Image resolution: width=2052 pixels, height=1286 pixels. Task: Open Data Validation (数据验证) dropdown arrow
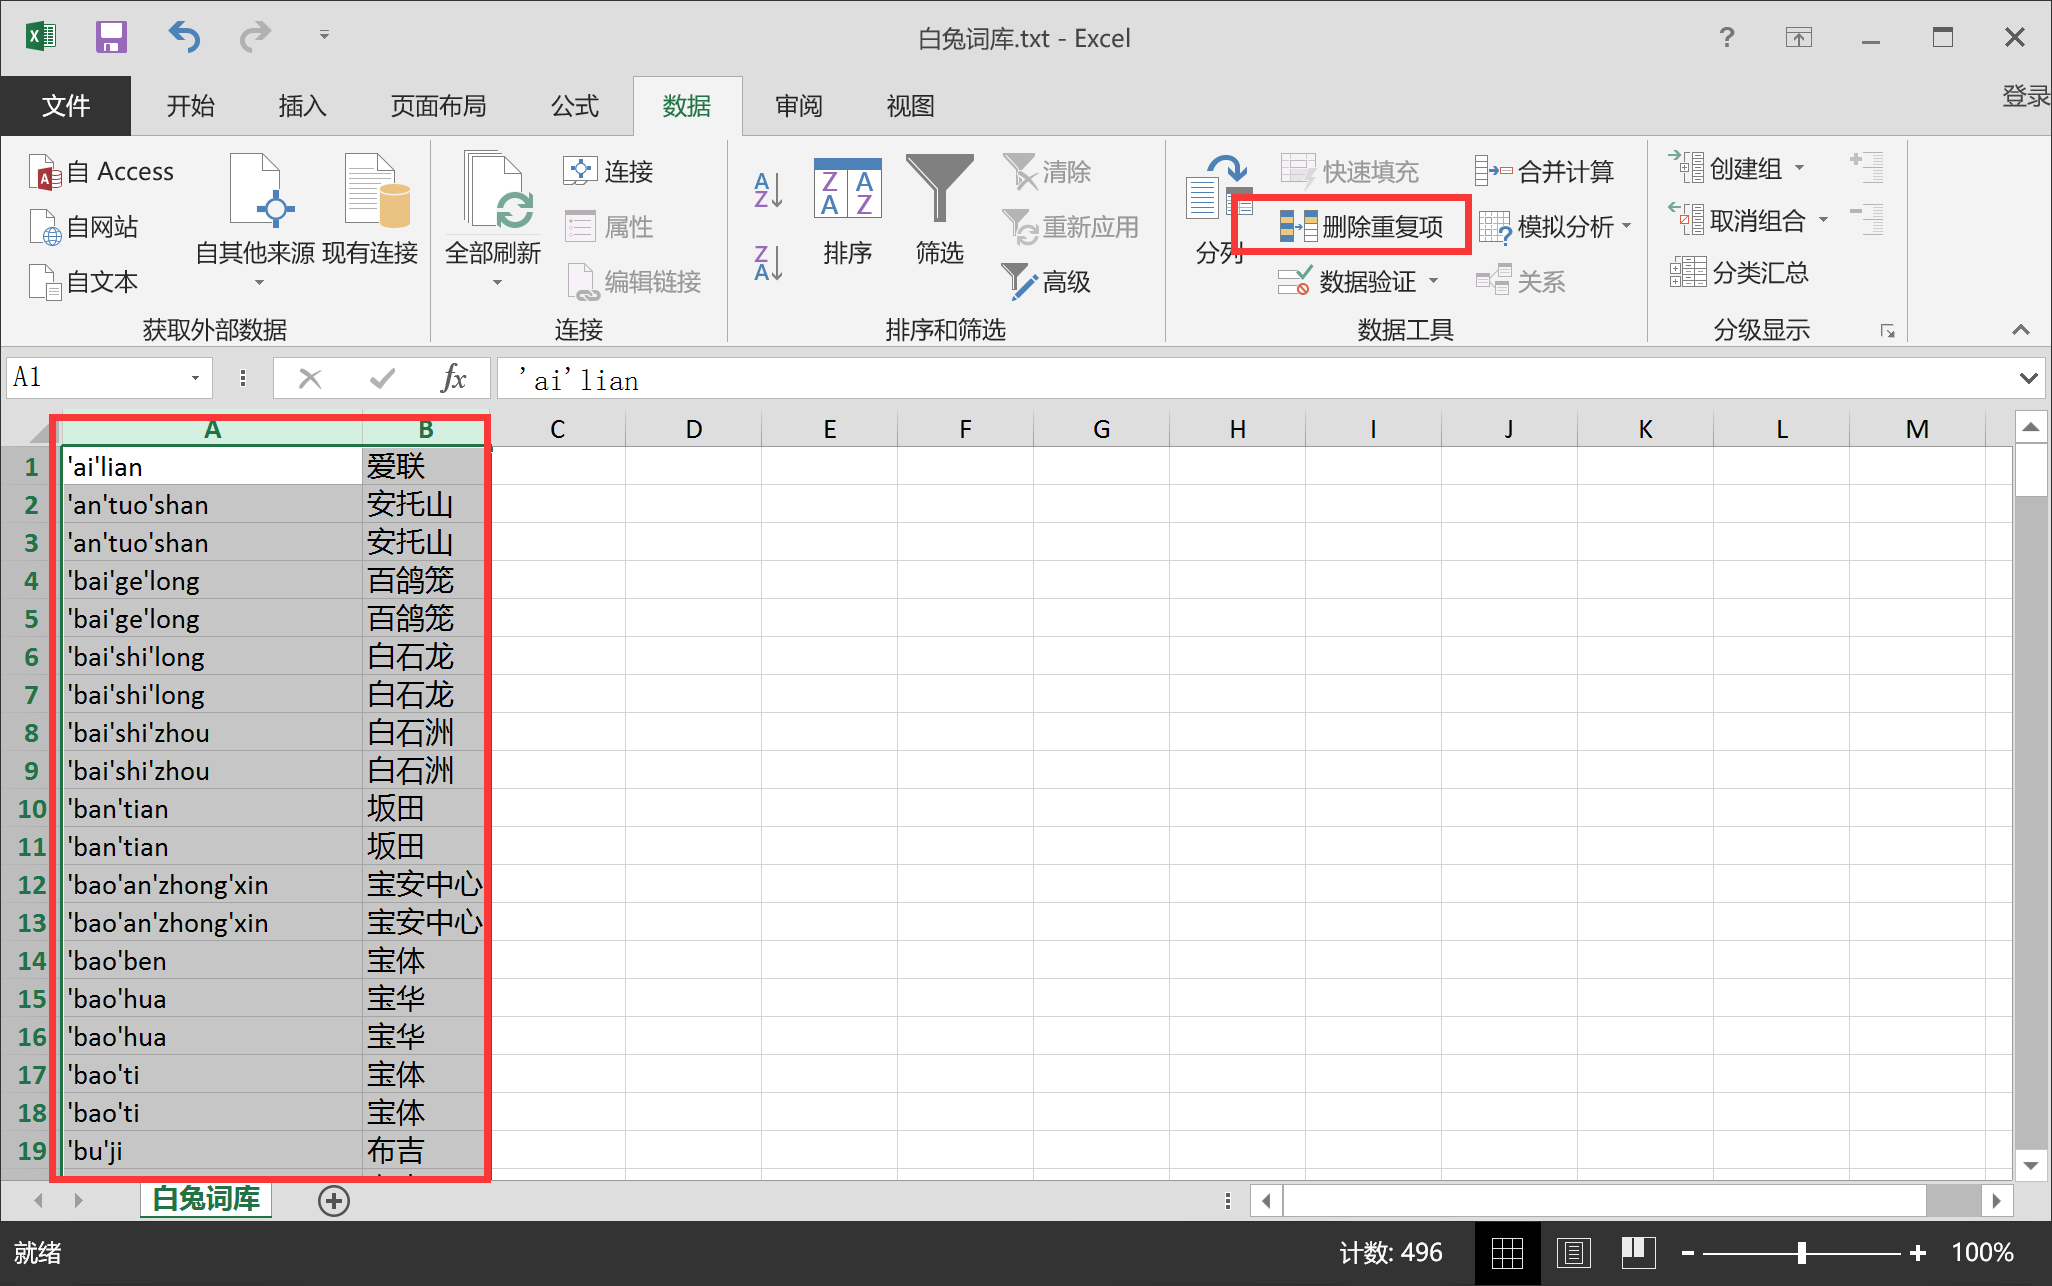pyautogui.click(x=1434, y=282)
